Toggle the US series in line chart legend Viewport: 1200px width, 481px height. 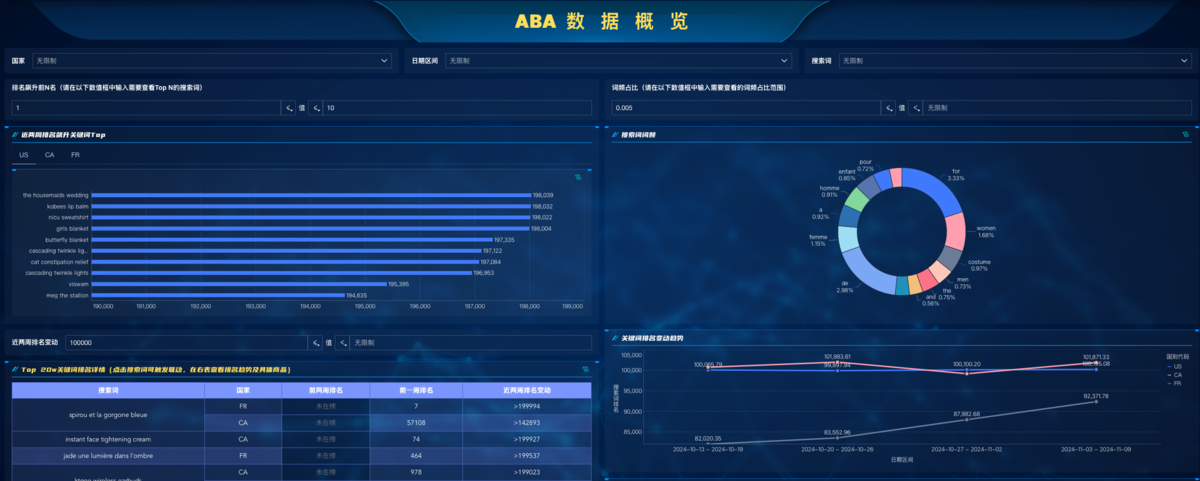[x=1176, y=366]
